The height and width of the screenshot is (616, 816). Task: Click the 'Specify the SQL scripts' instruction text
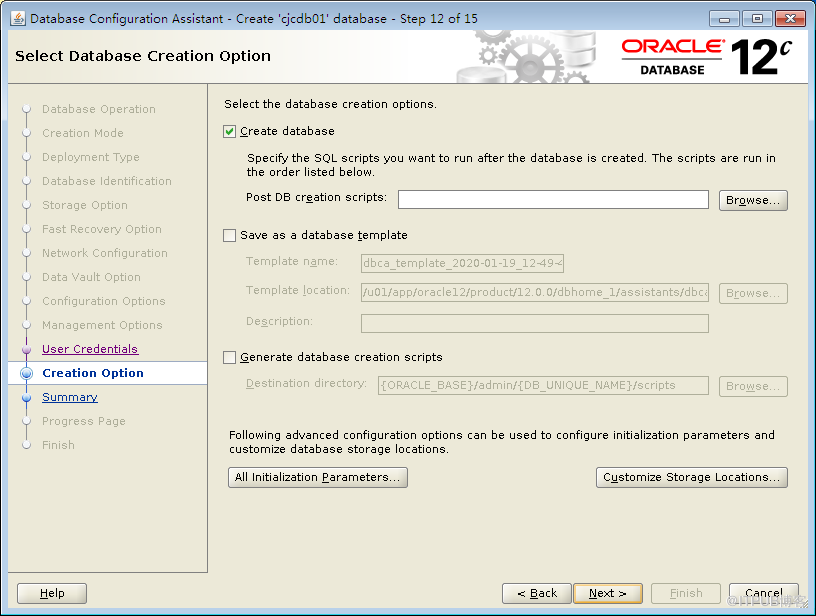coord(511,165)
